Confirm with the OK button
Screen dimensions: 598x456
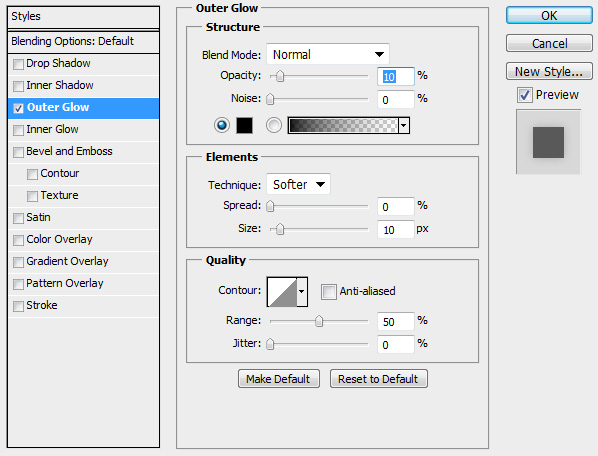click(x=549, y=16)
